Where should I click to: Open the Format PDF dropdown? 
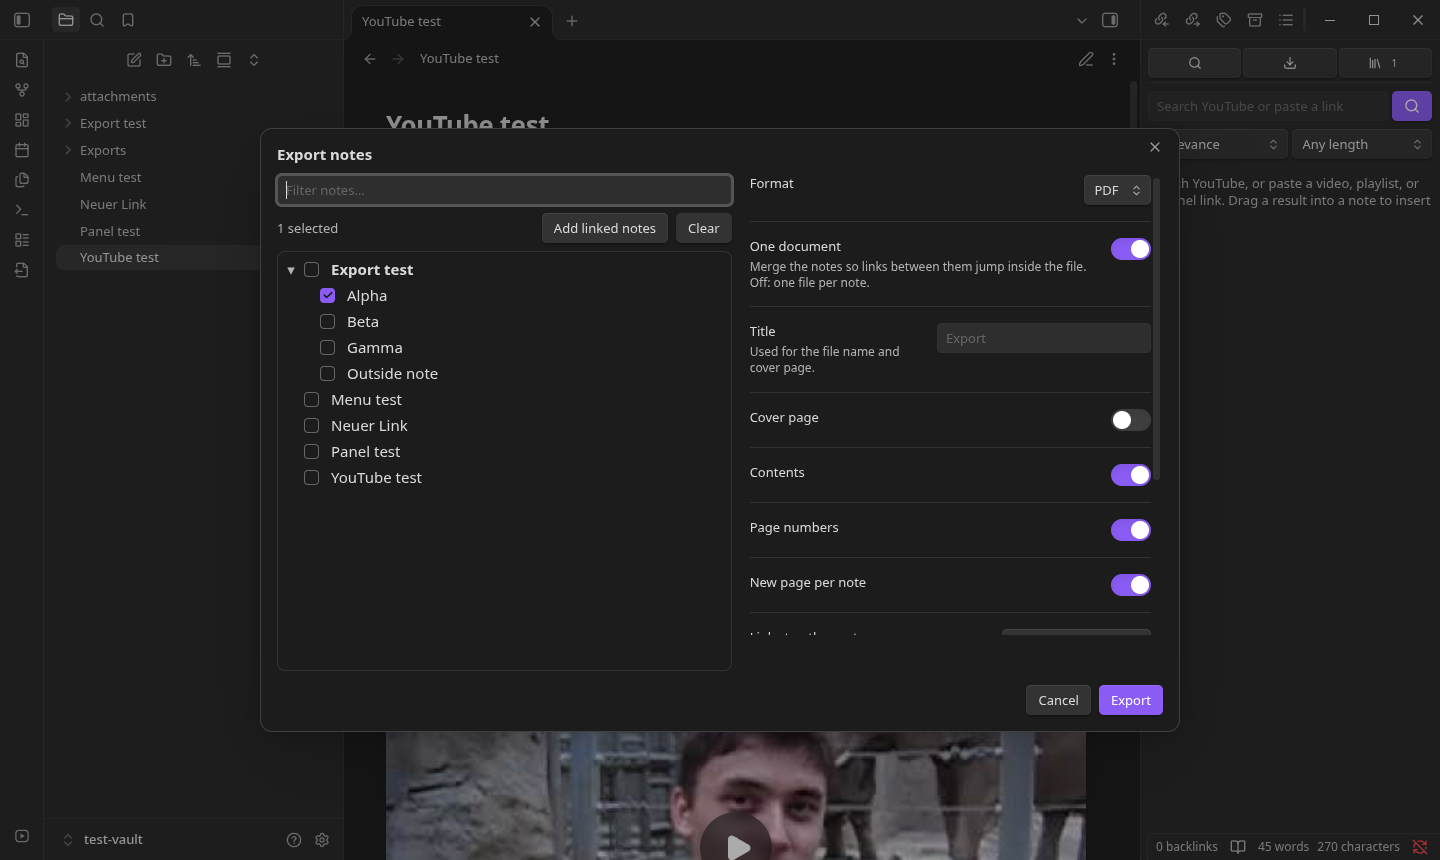pos(1117,190)
